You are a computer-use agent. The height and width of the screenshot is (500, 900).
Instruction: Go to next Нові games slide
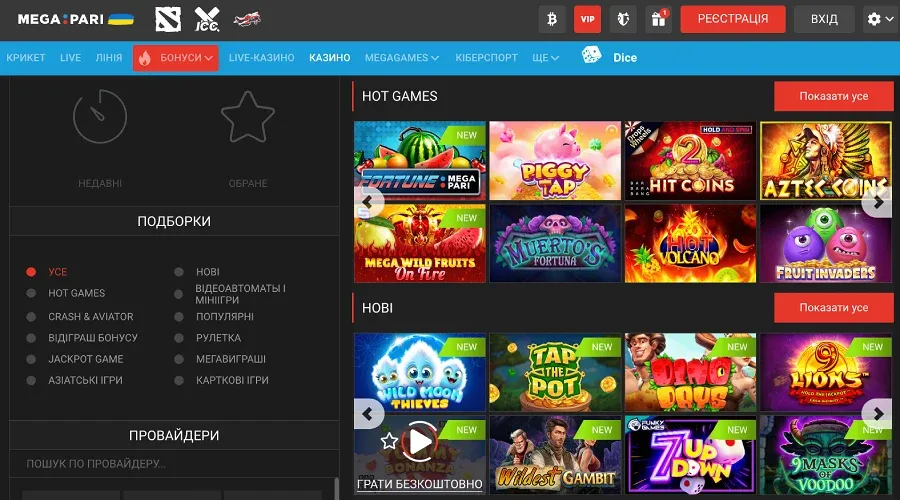pyautogui.click(x=877, y=414)
